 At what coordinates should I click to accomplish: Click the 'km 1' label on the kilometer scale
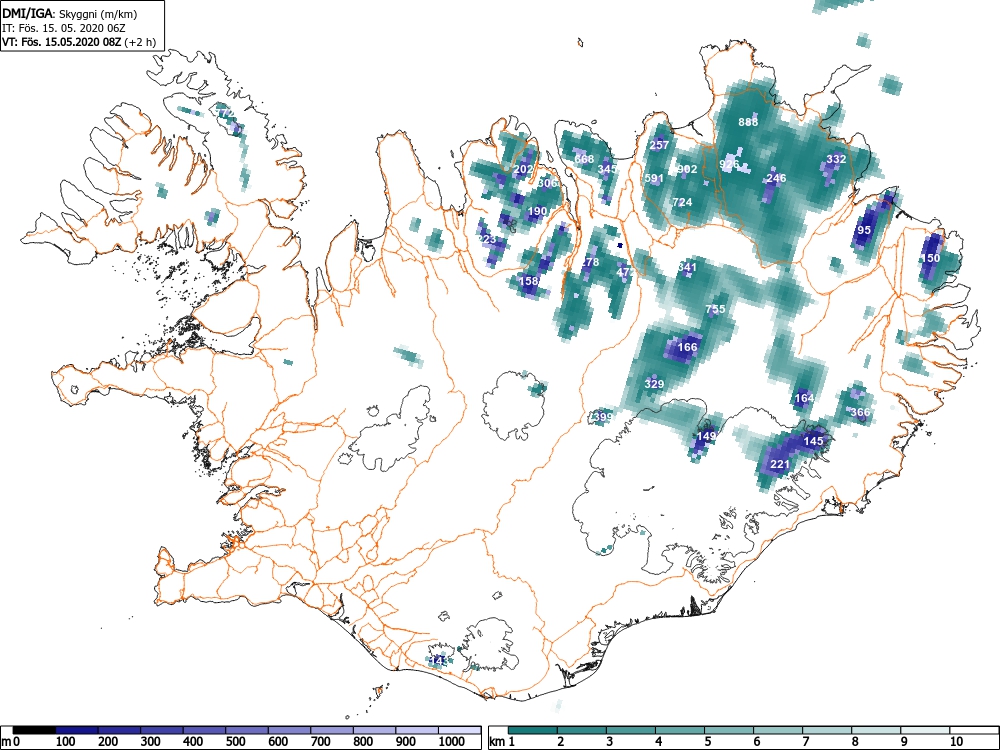[502, 742]
